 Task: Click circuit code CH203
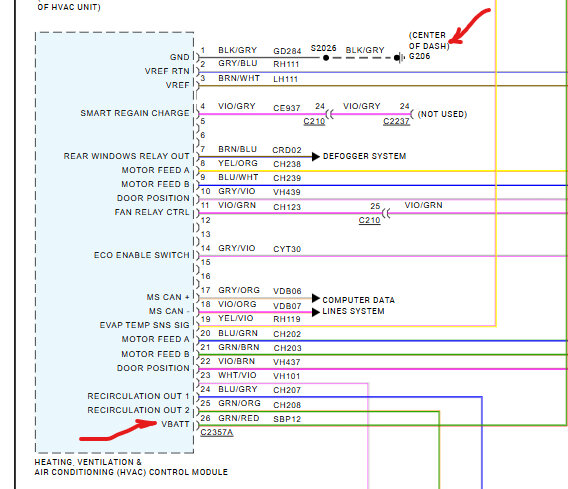[x=288, y=348]
